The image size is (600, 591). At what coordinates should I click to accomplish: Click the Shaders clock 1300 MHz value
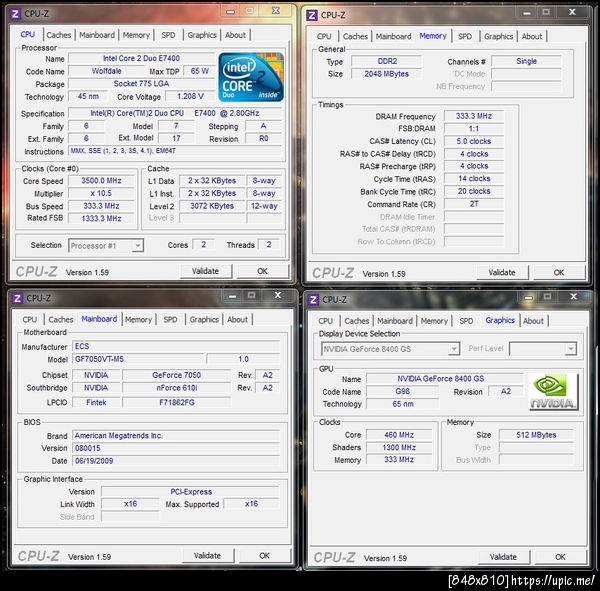(x=399, y=447)
